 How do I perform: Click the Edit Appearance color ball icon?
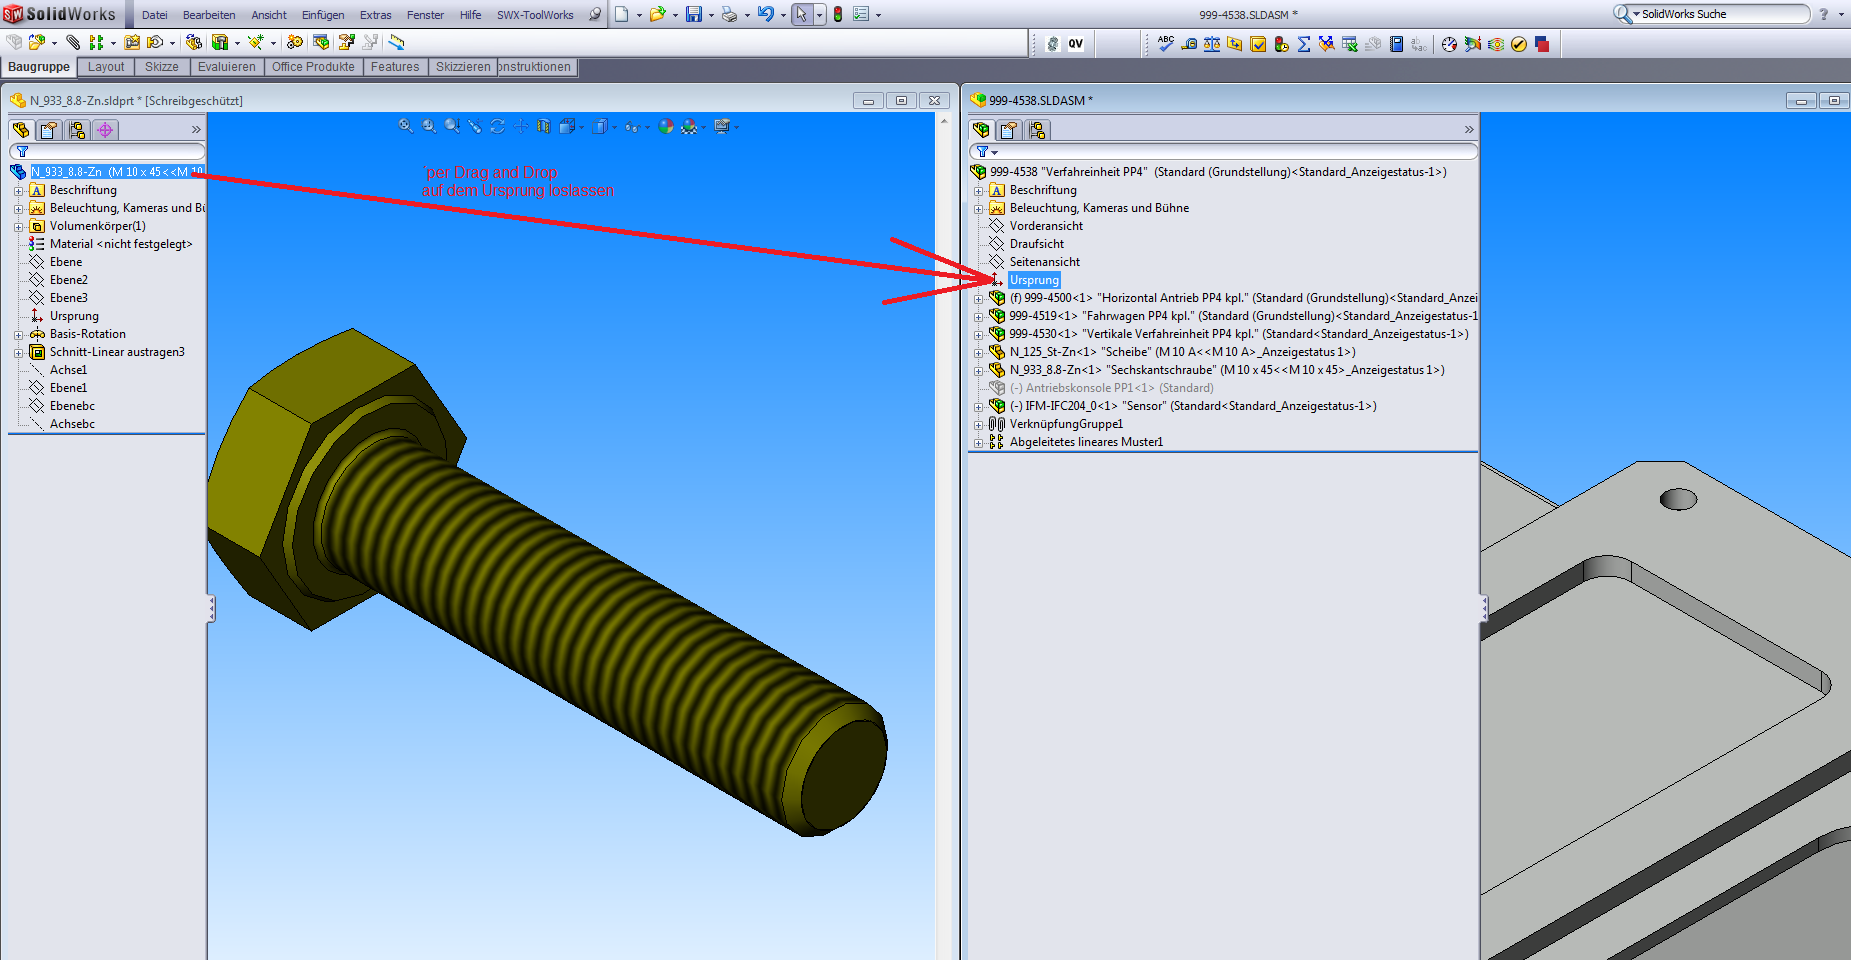(x=666, y=126)
